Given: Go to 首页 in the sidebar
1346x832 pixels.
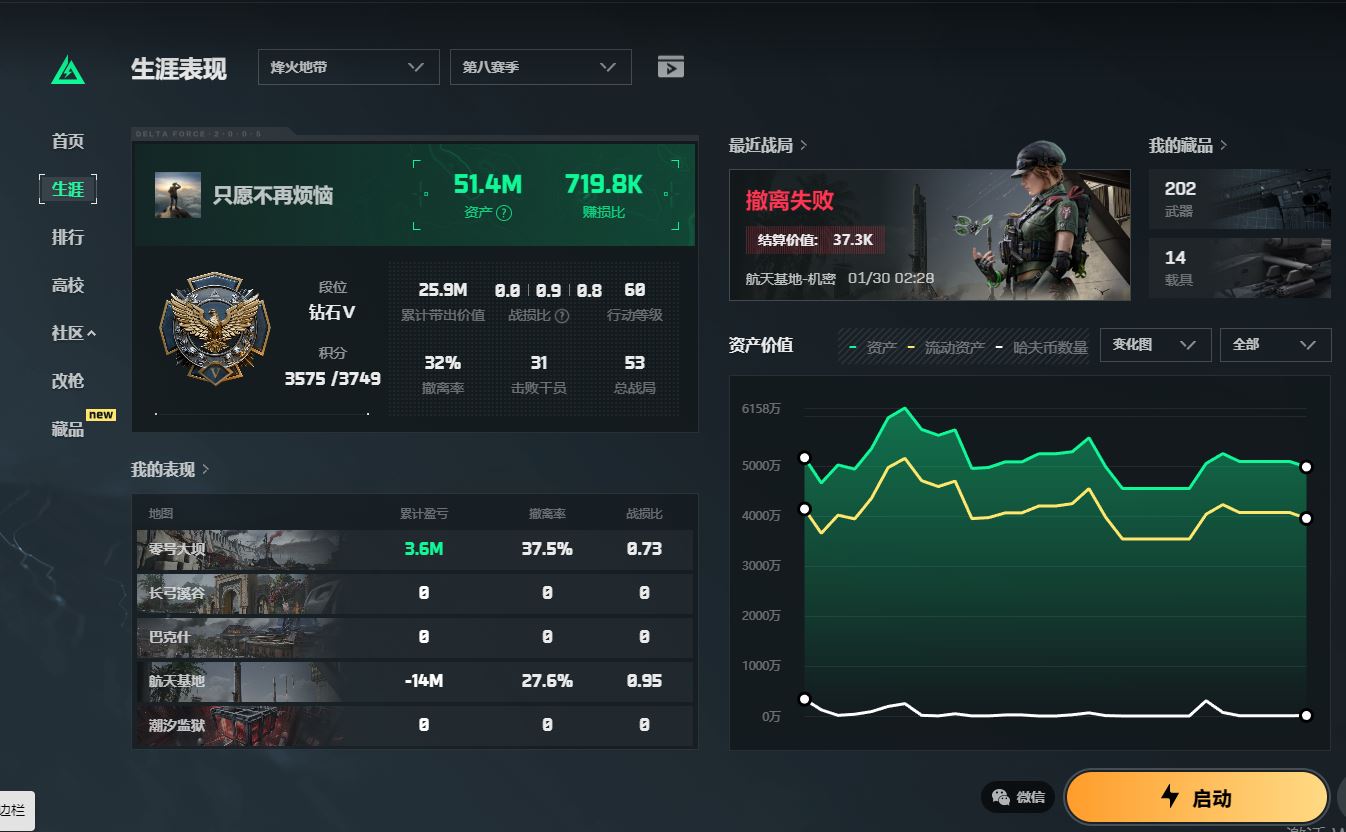Looking at the screenshot, I should pos(68,141).
